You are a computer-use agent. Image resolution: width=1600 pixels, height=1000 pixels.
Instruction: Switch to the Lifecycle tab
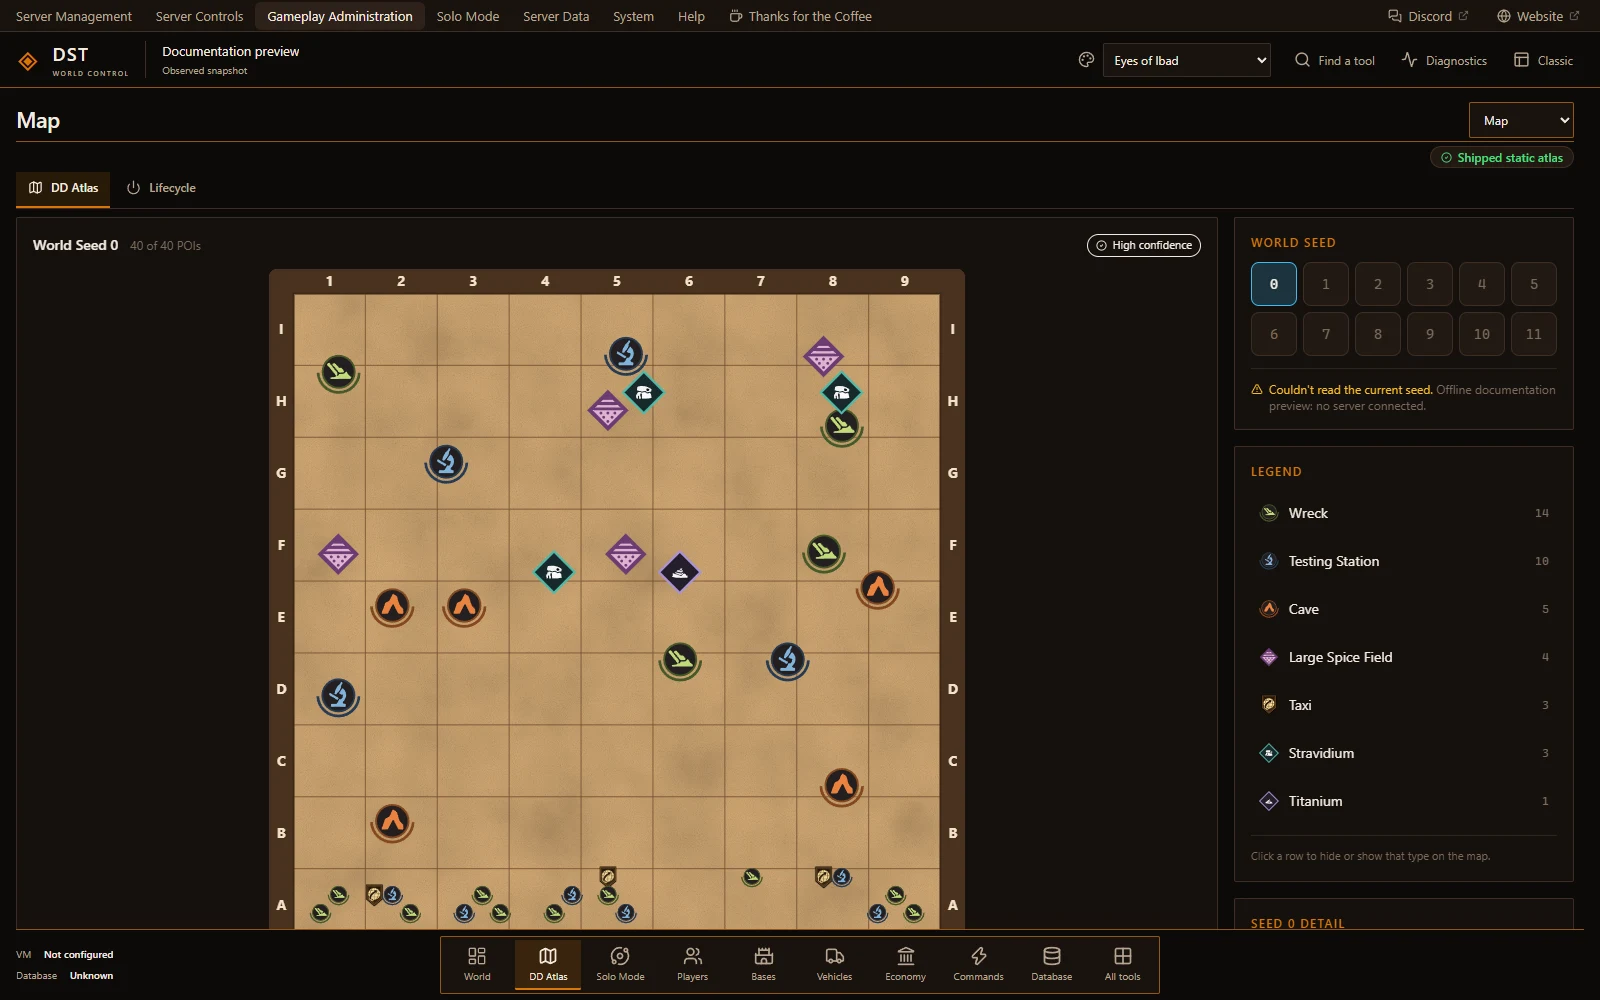pos(161,188)
